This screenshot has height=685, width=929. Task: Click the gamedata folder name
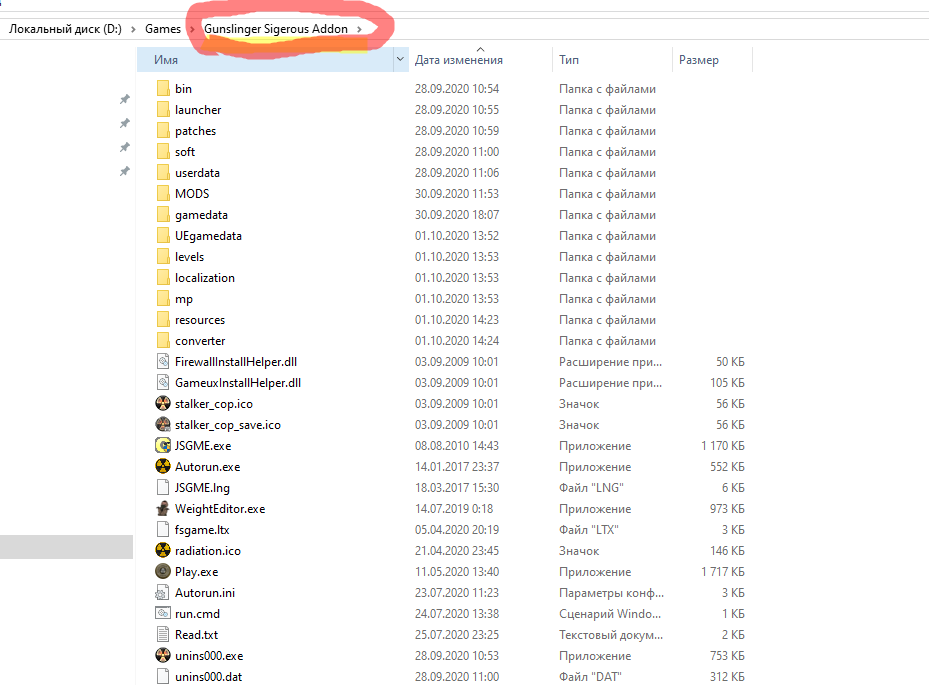click(201, 215)
